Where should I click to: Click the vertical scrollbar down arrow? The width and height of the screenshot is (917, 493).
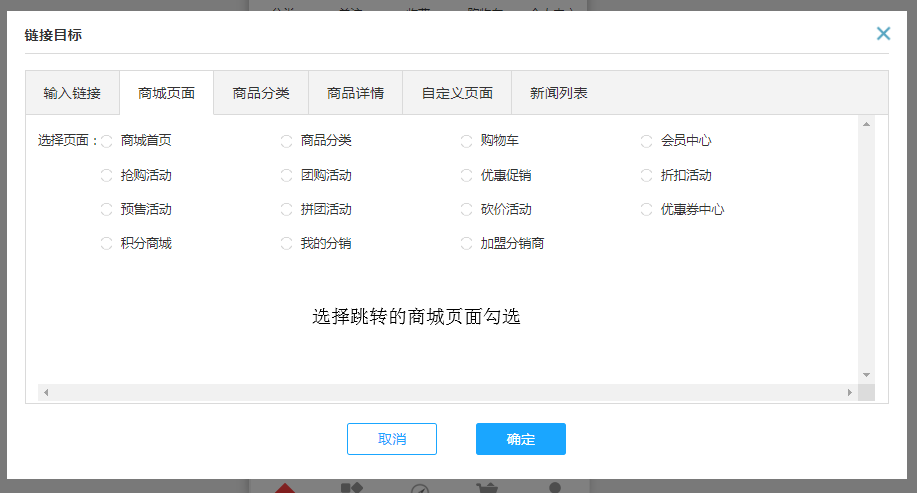[x=866, y=375]
